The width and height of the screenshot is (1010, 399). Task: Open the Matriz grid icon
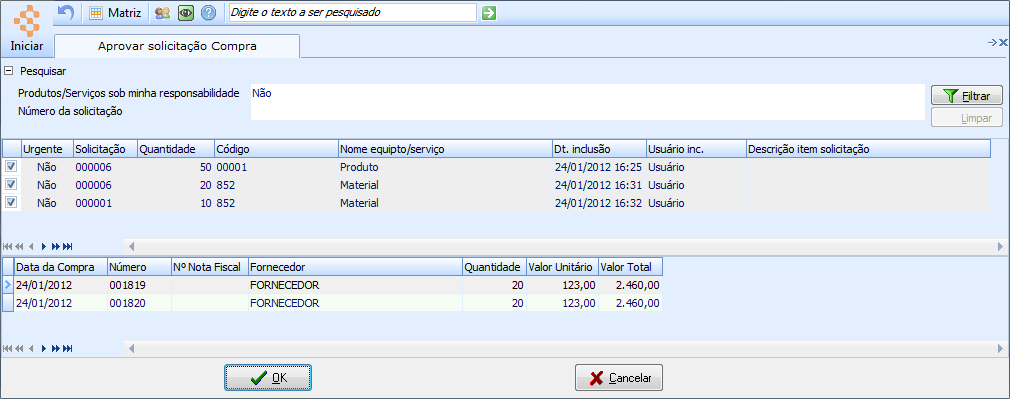pos(96,13)
